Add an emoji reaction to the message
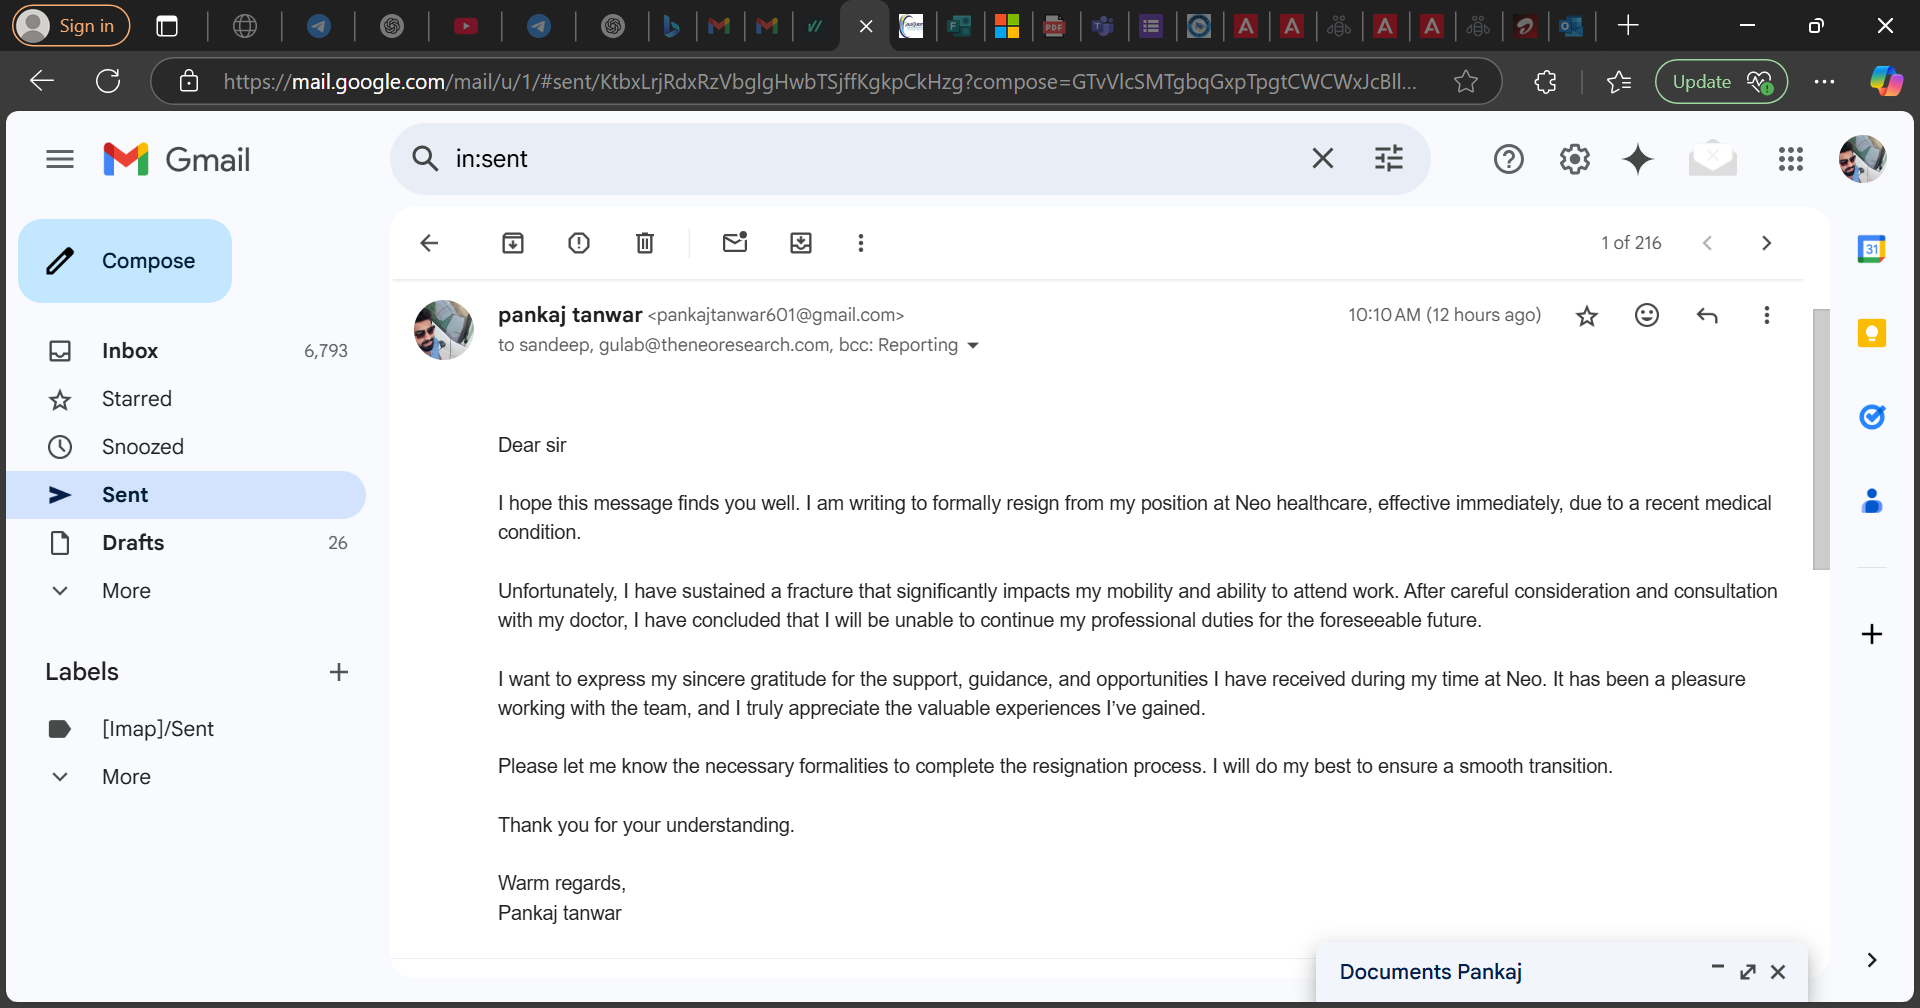1920x1008 pixels. click(x=1647, y=315)
